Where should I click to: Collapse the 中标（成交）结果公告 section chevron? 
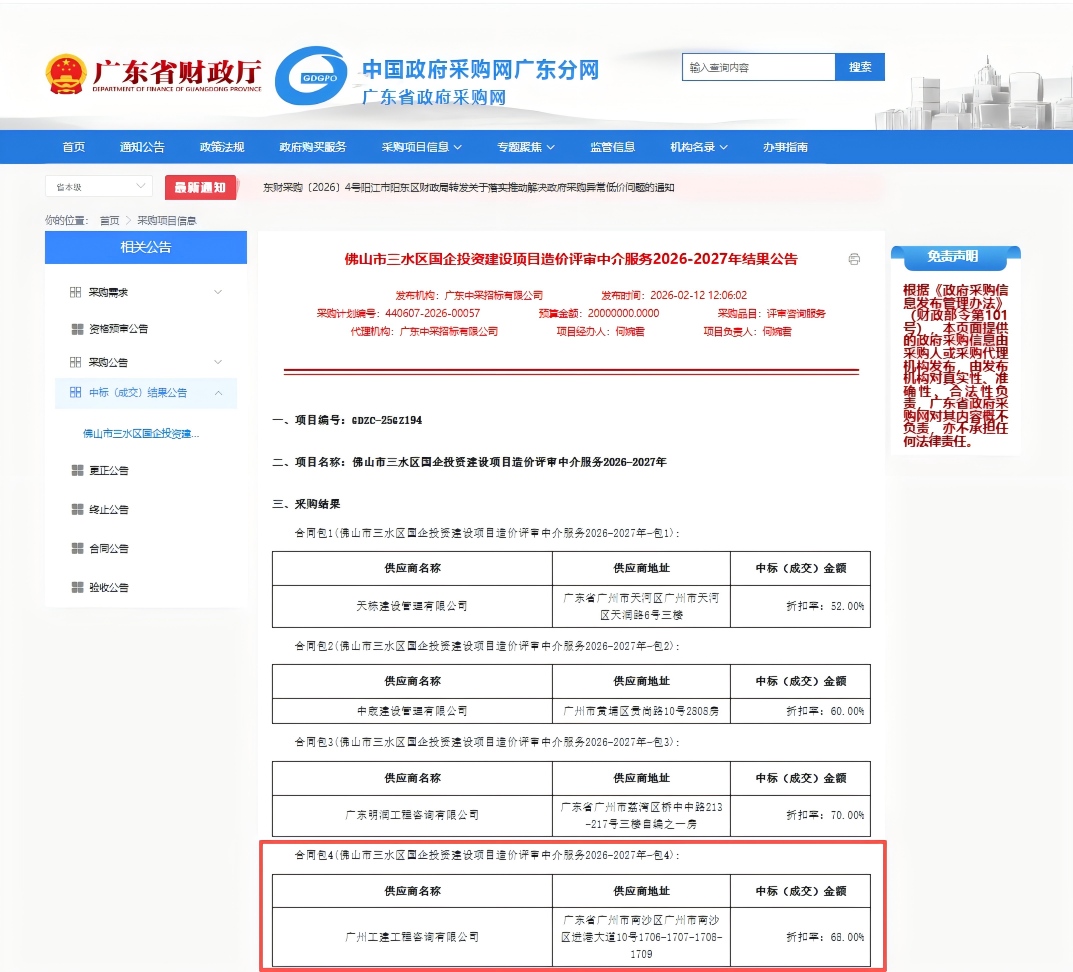click(218, 393)
